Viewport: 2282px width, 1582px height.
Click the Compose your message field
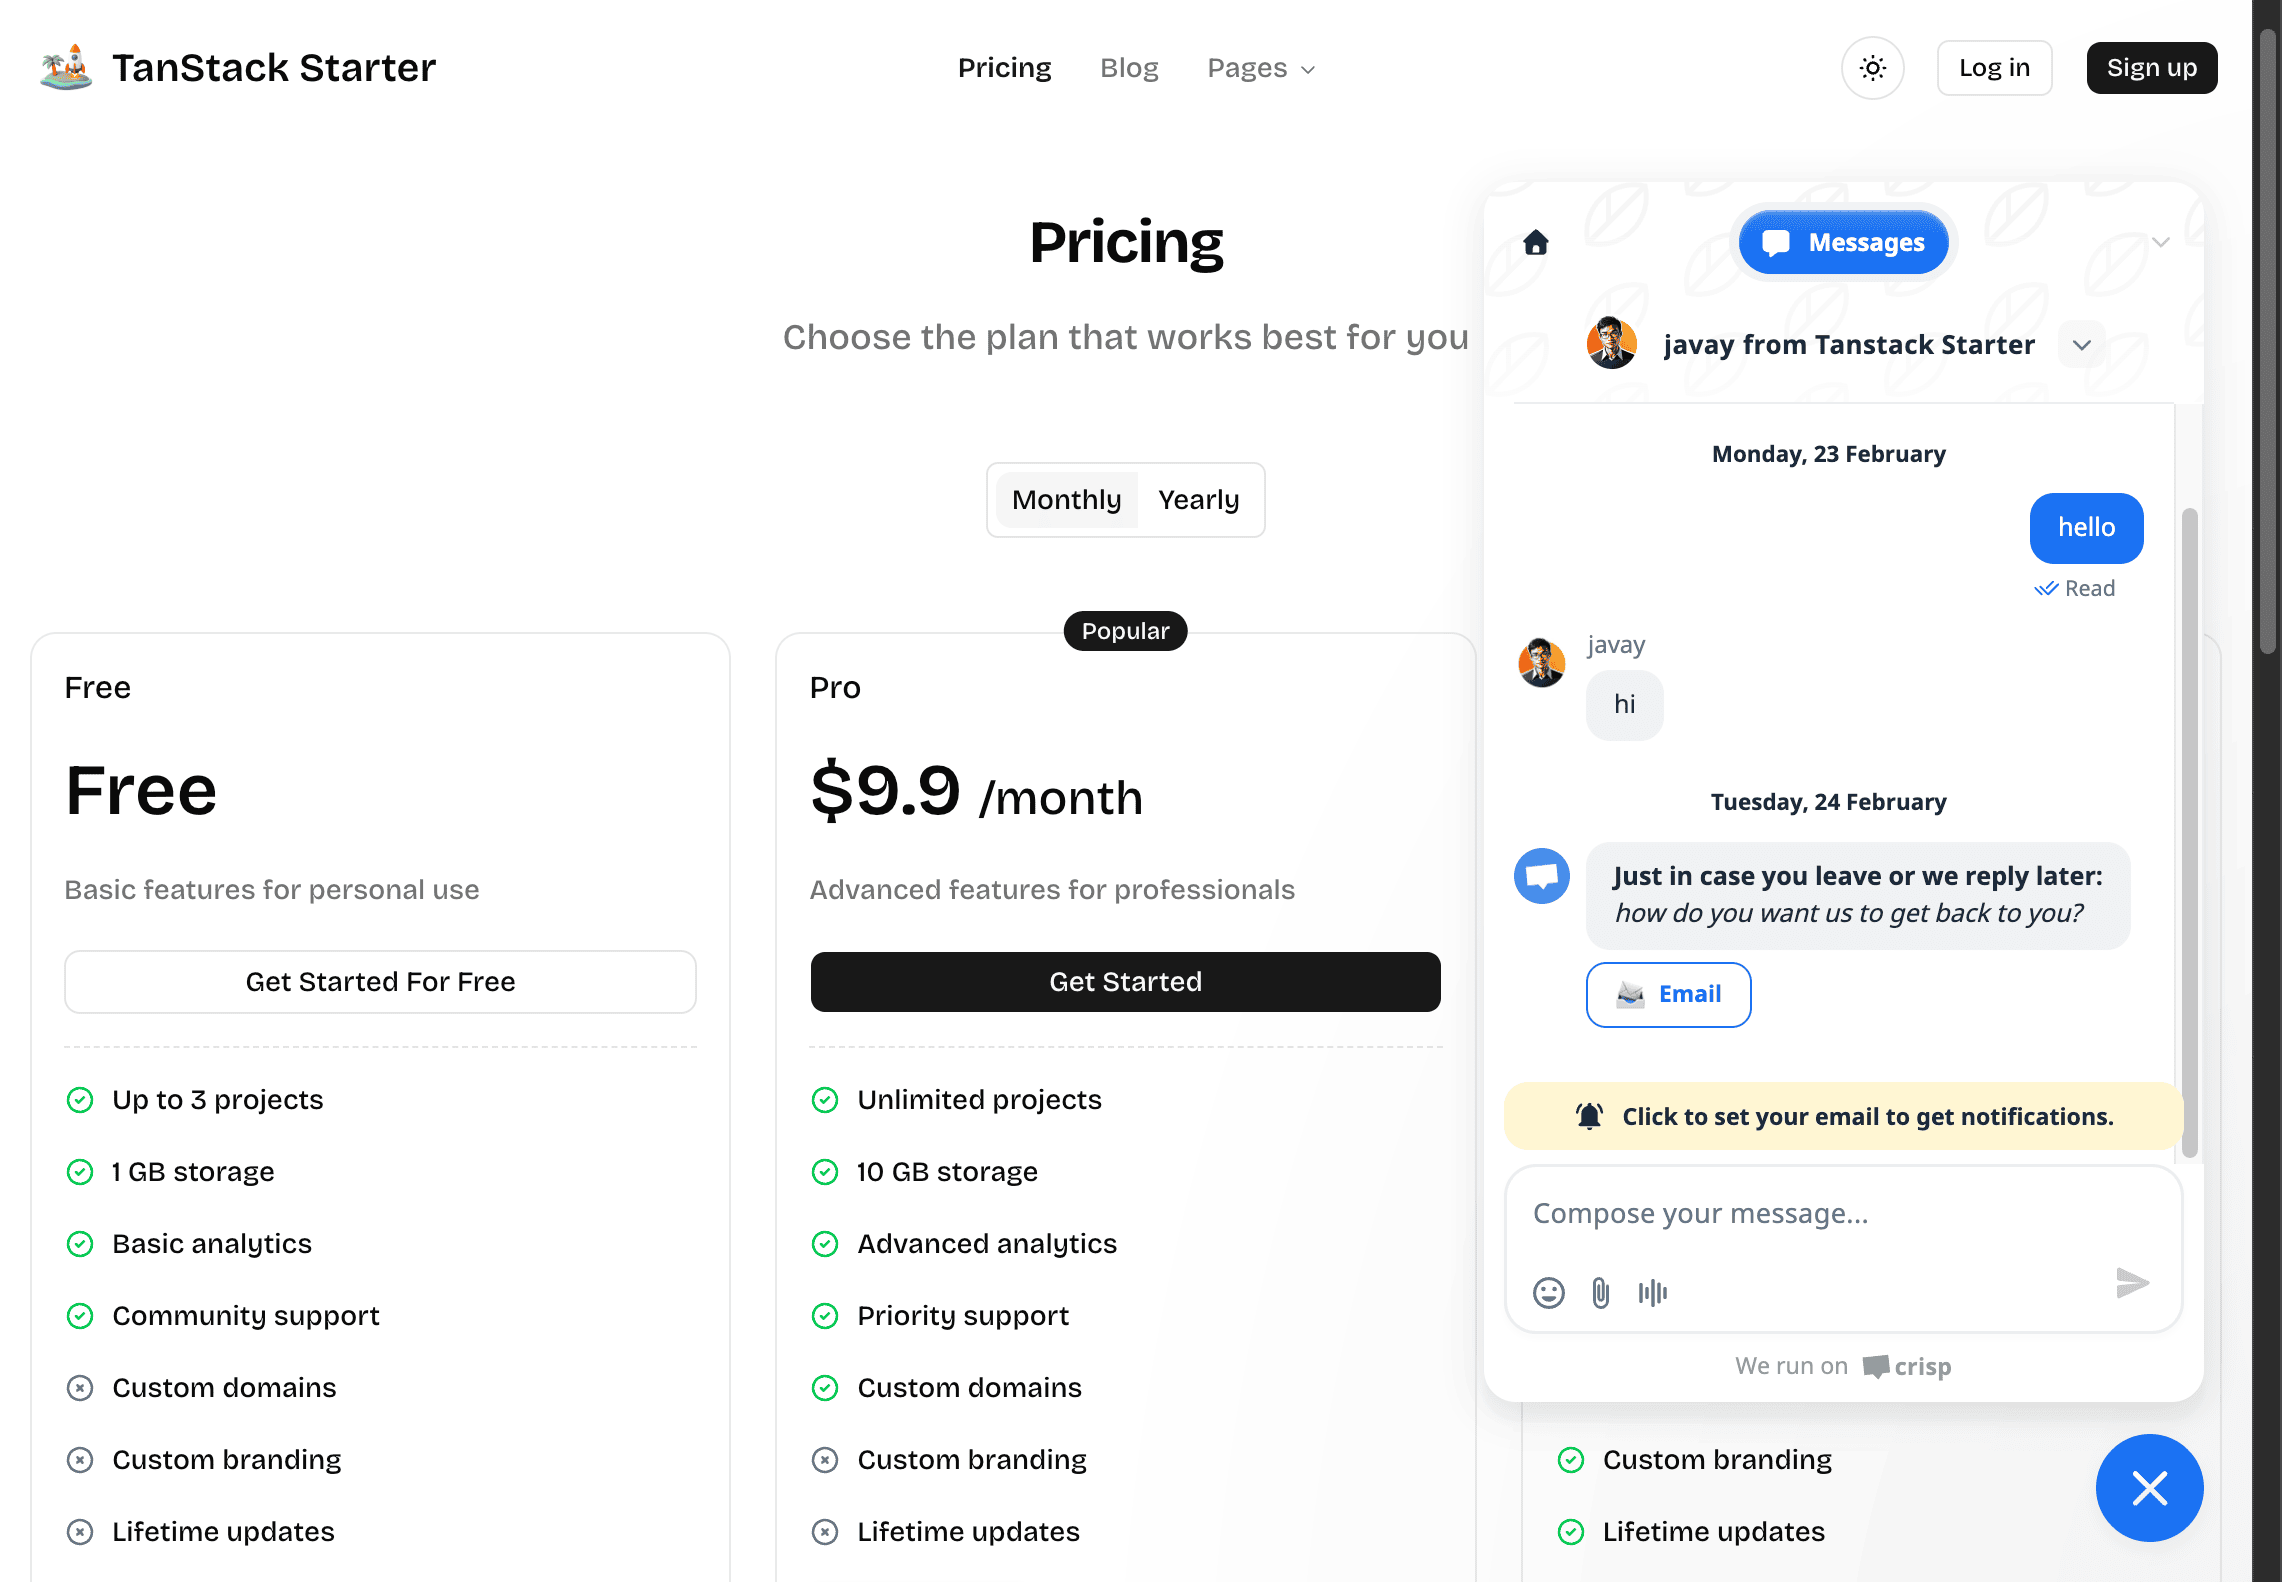[x=1820, y=1214]
